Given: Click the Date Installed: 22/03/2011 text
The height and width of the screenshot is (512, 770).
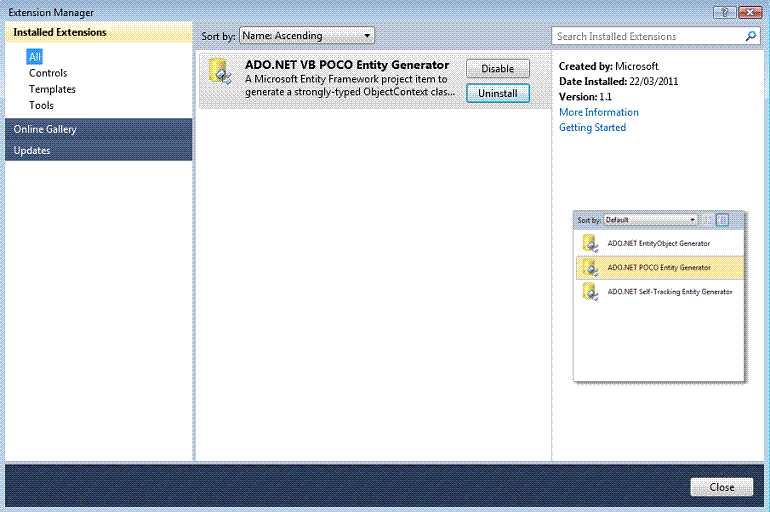Looking at the screenshot, I should pos(618,81).
